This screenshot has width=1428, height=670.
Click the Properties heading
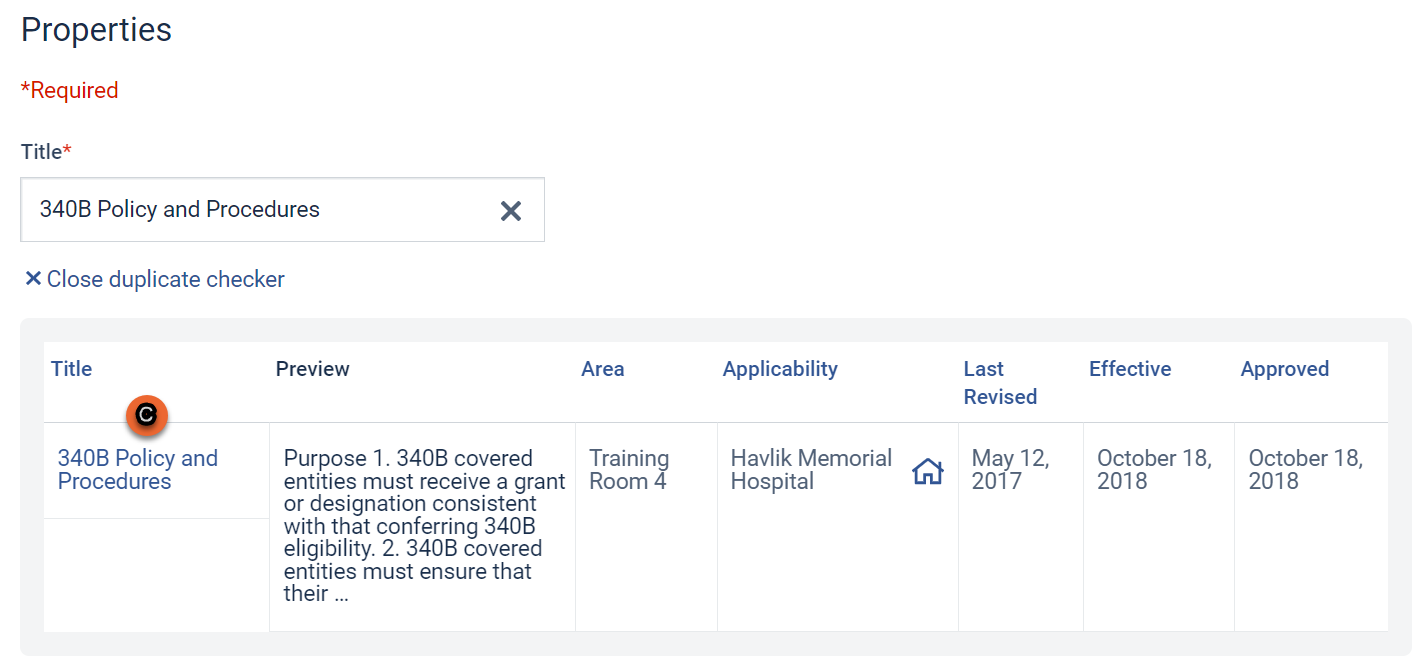[x=96, y=30]
